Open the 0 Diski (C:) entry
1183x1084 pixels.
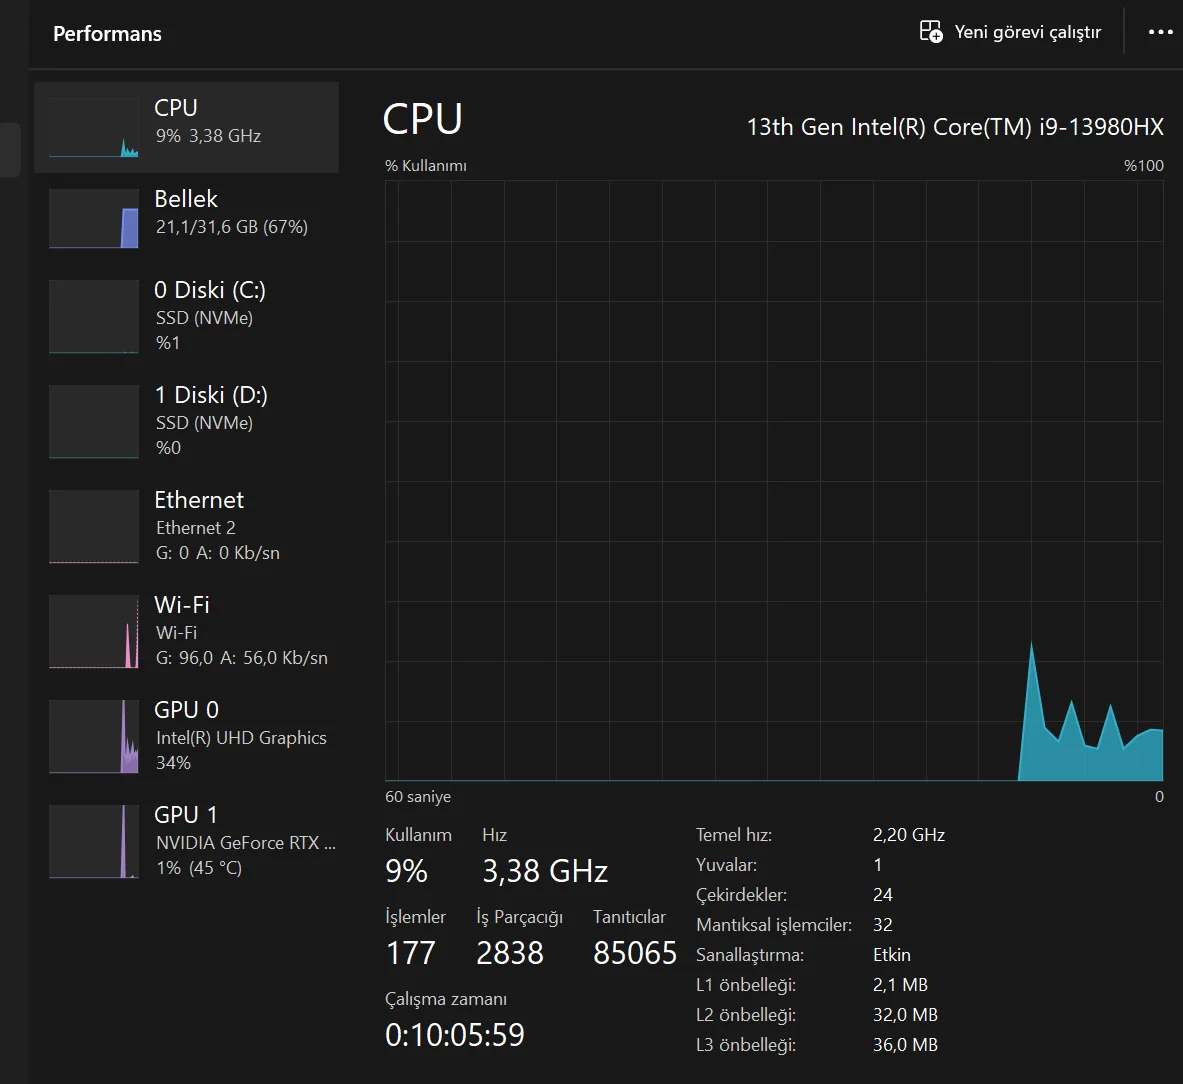click(x=186, y=316)
